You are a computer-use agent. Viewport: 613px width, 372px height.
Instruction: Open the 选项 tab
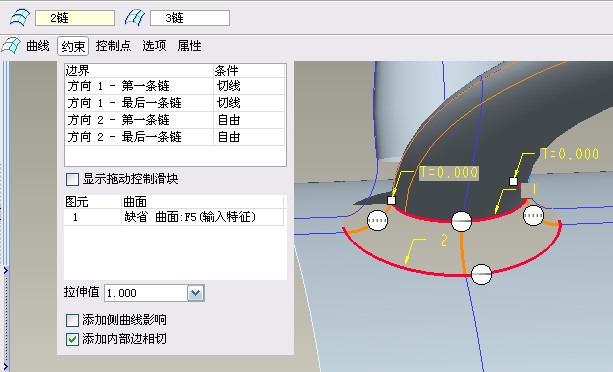click(154, 46)
